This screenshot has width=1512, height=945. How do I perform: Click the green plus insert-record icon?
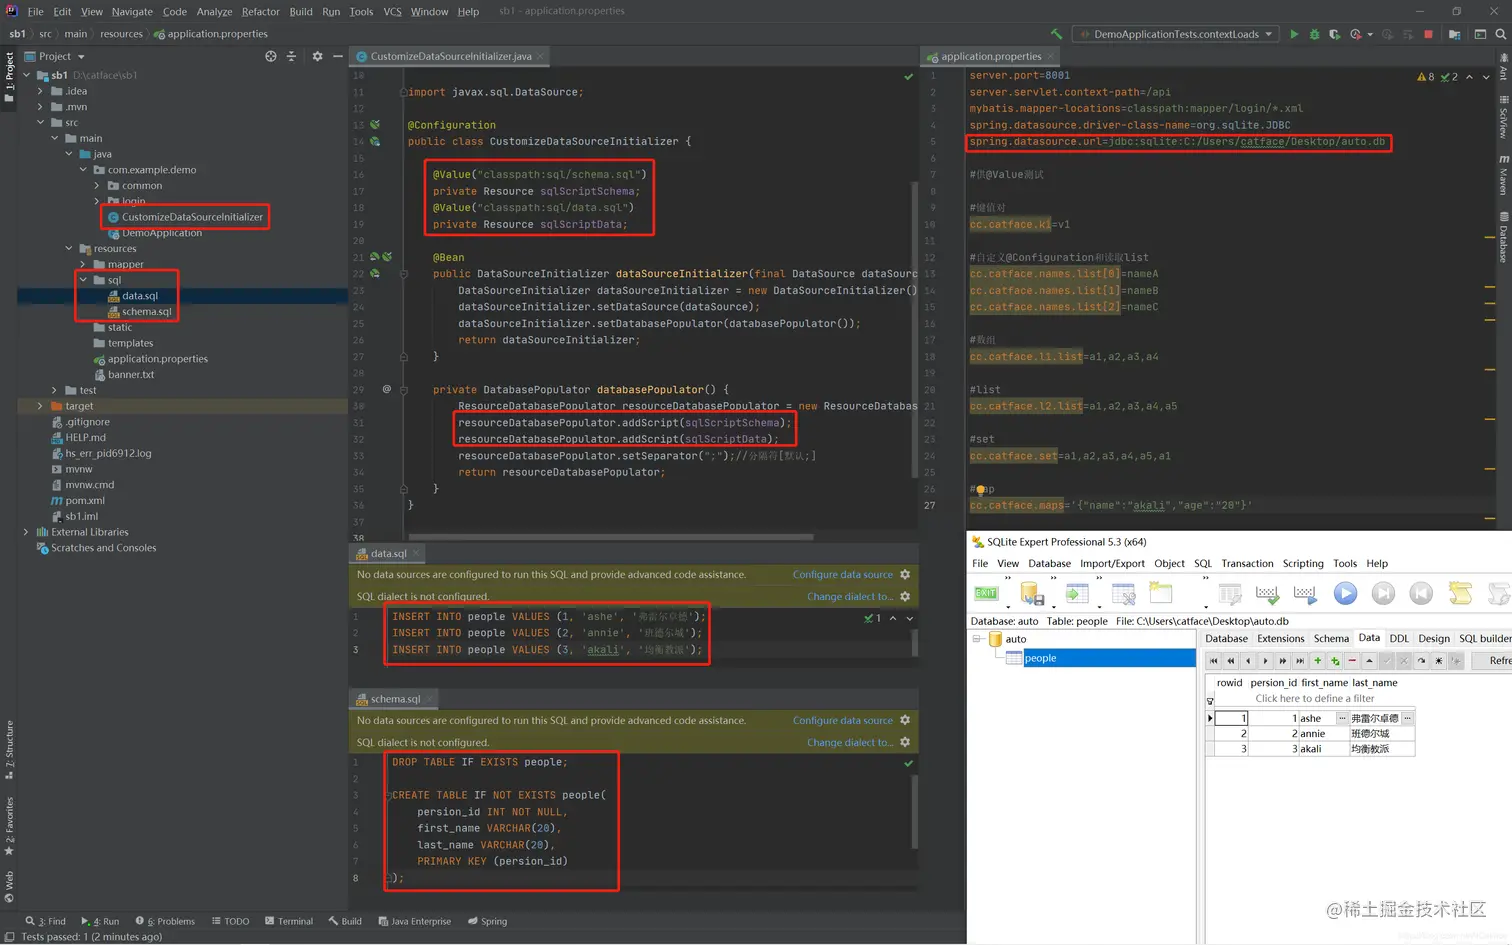click(1317, 661)
